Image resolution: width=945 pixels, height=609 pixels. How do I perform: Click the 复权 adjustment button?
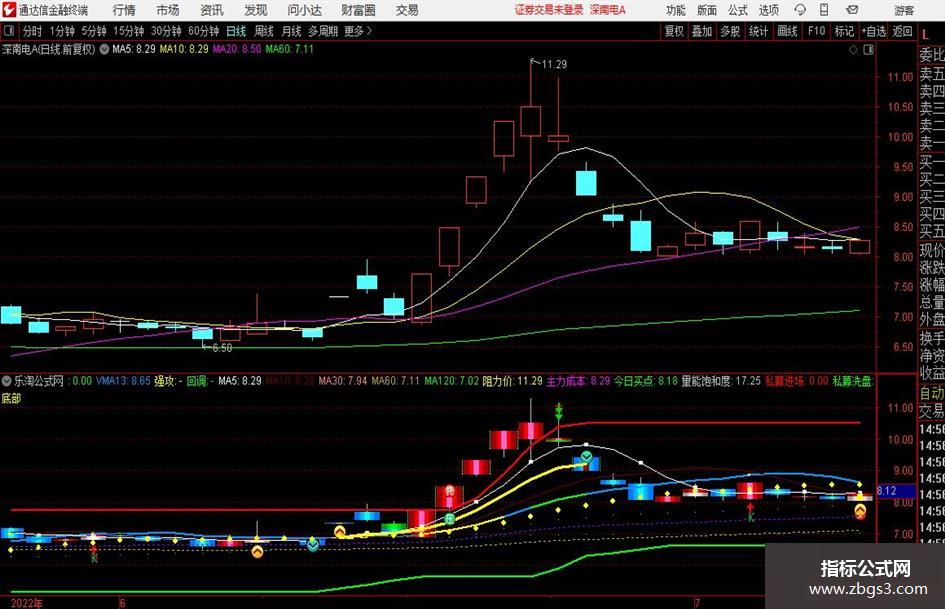(x=674, y=31)
